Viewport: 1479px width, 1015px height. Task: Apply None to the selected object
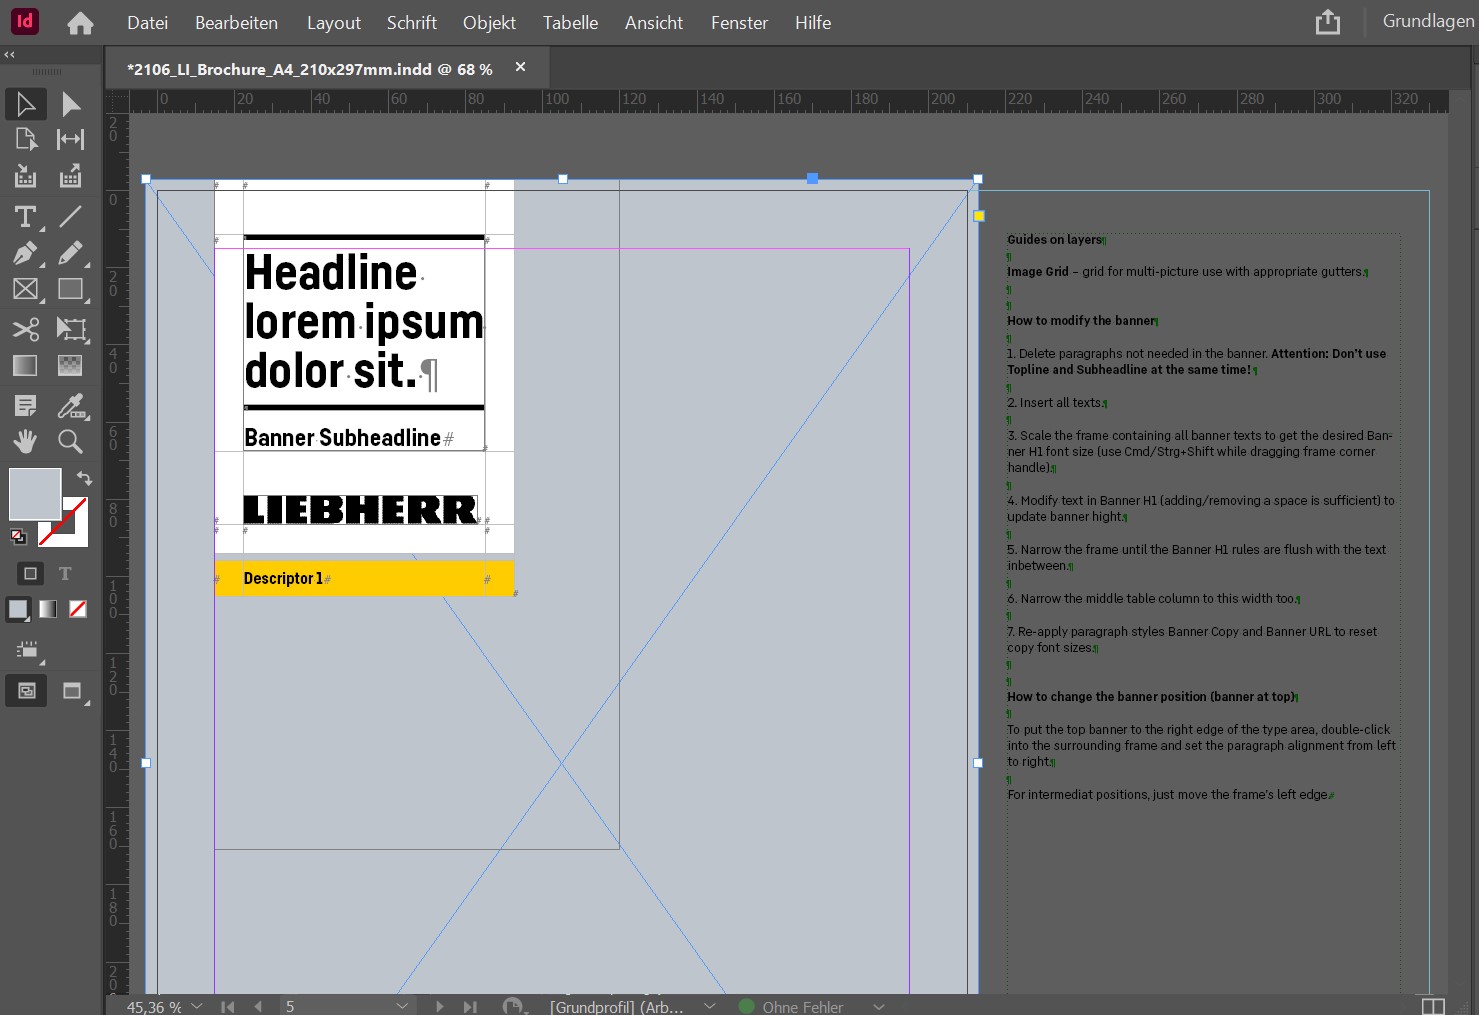[x=78, y=609]
